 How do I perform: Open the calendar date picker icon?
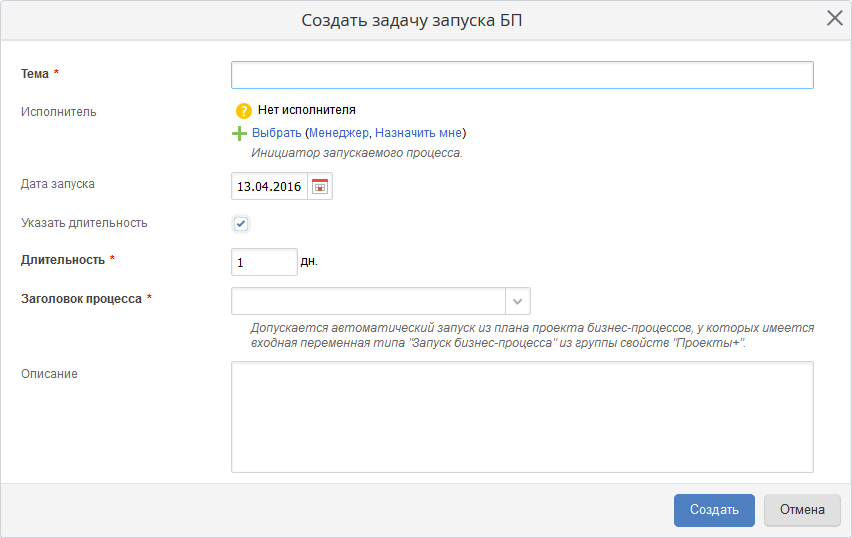coord(320,186)
